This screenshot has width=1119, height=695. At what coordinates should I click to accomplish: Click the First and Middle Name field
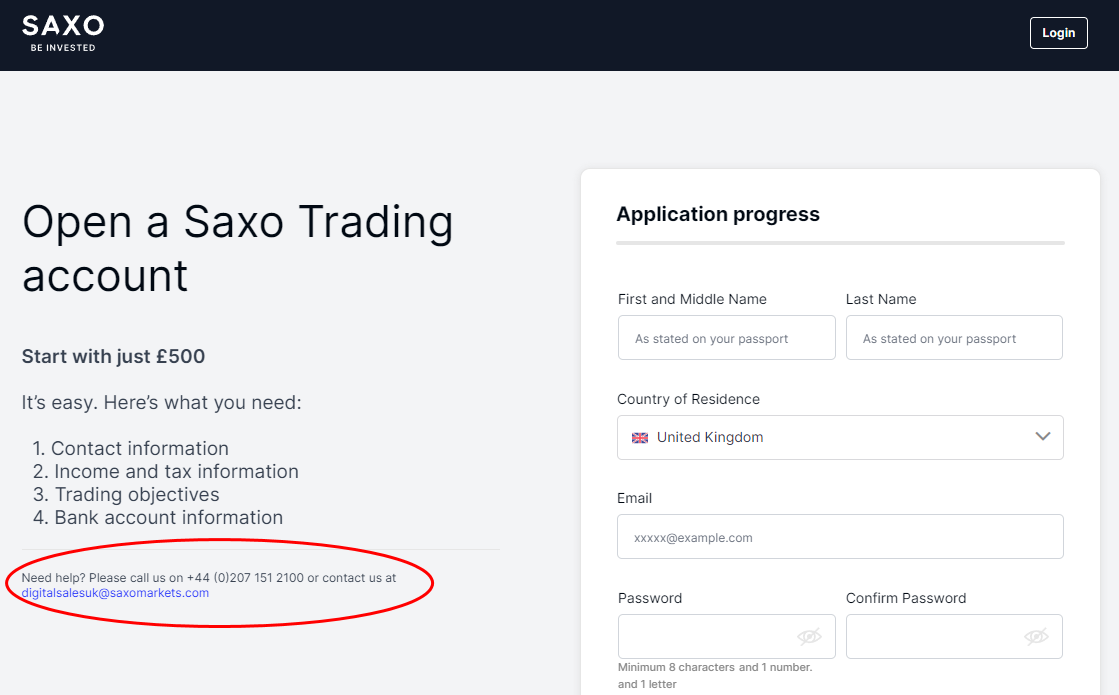[726, 338]
